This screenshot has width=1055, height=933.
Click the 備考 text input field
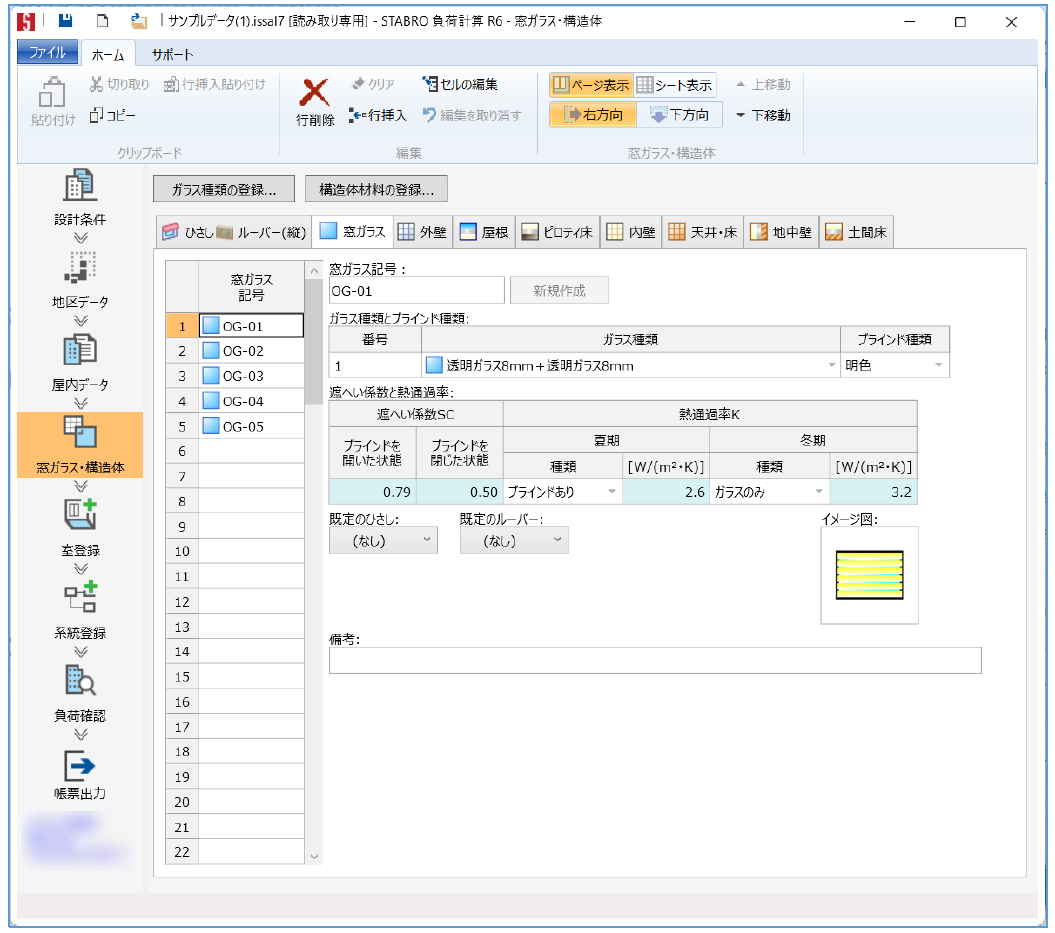point(654,661)
